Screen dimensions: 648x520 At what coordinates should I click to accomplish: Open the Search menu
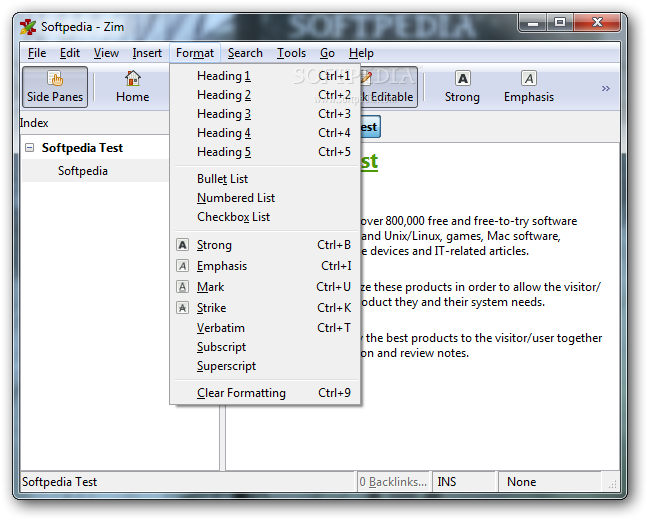point(245,53)
